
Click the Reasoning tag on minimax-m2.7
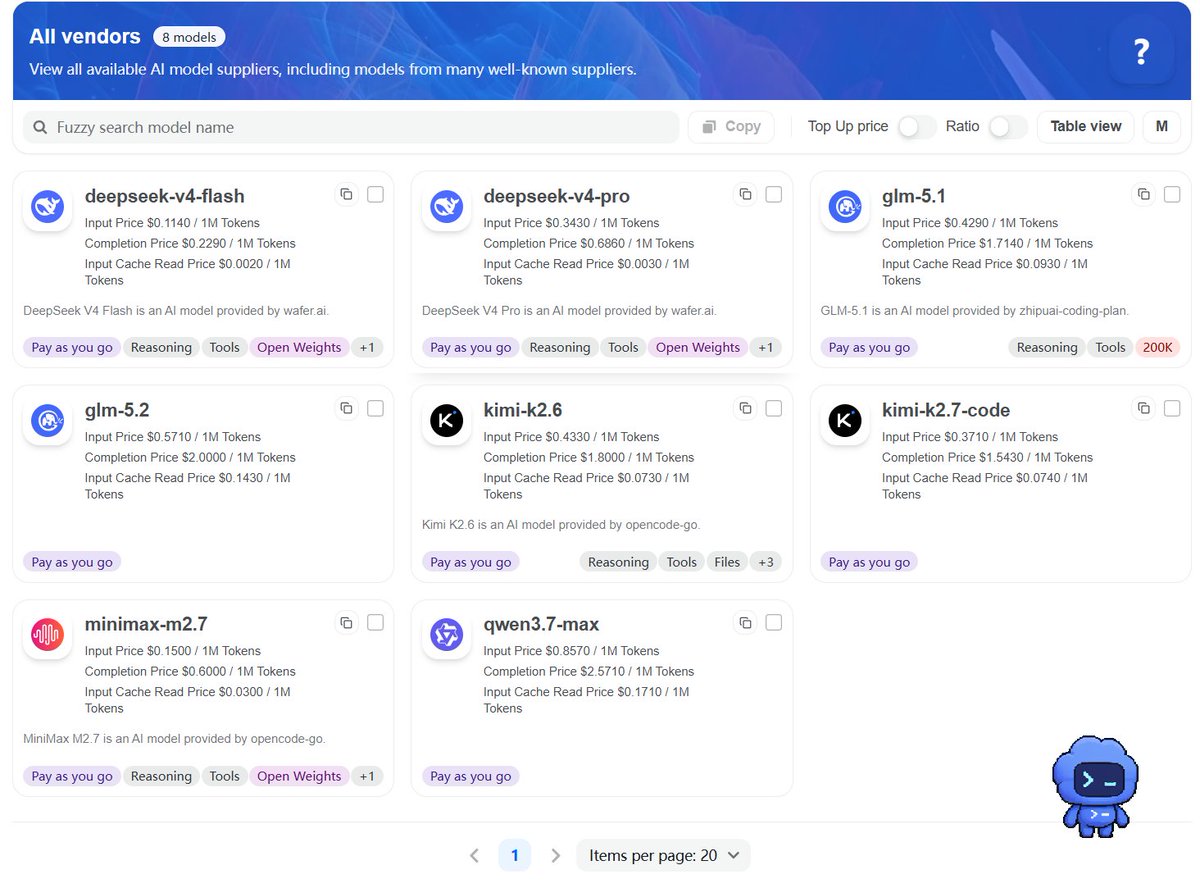161,776
